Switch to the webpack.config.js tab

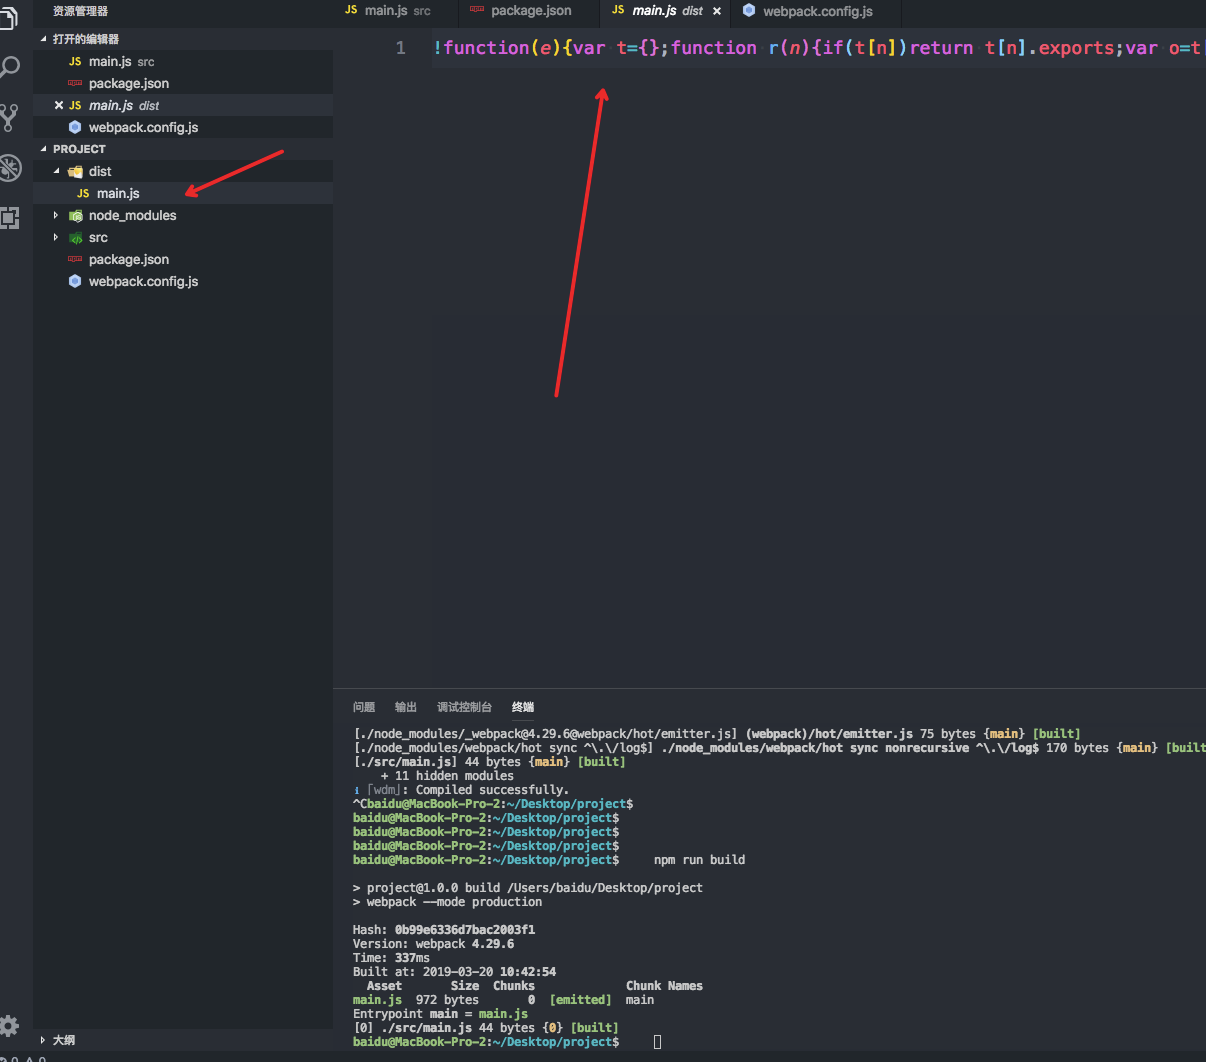pyautogui.click(x=817, y=11)
